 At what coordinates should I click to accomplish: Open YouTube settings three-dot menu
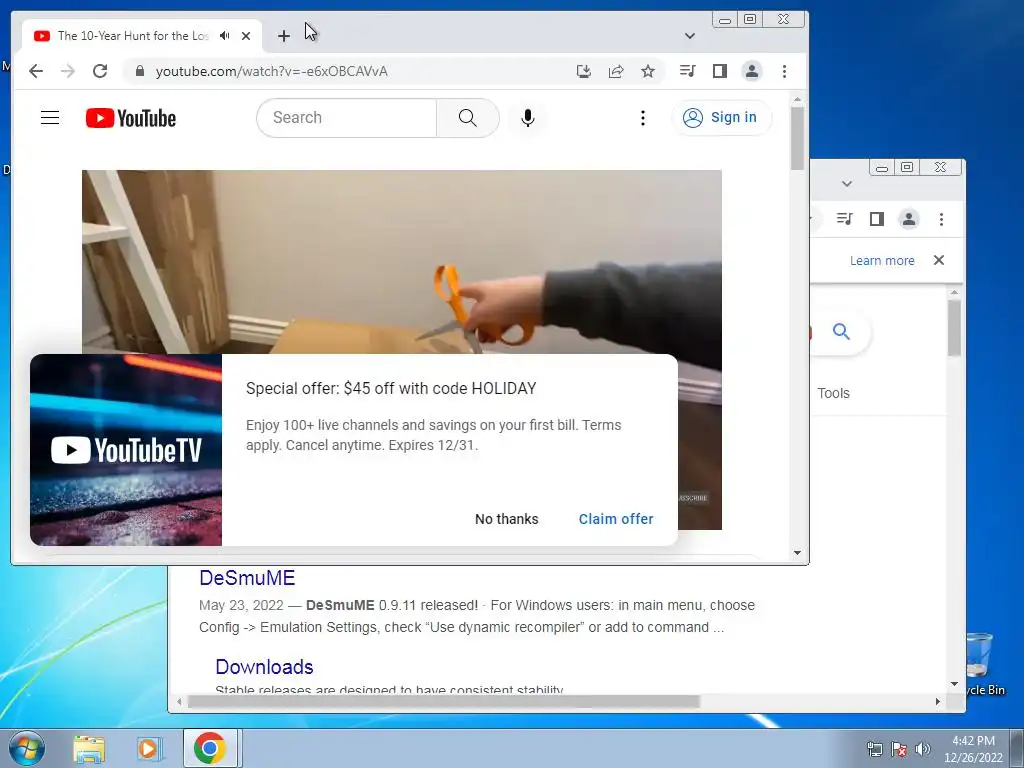[x=643, y=118]
